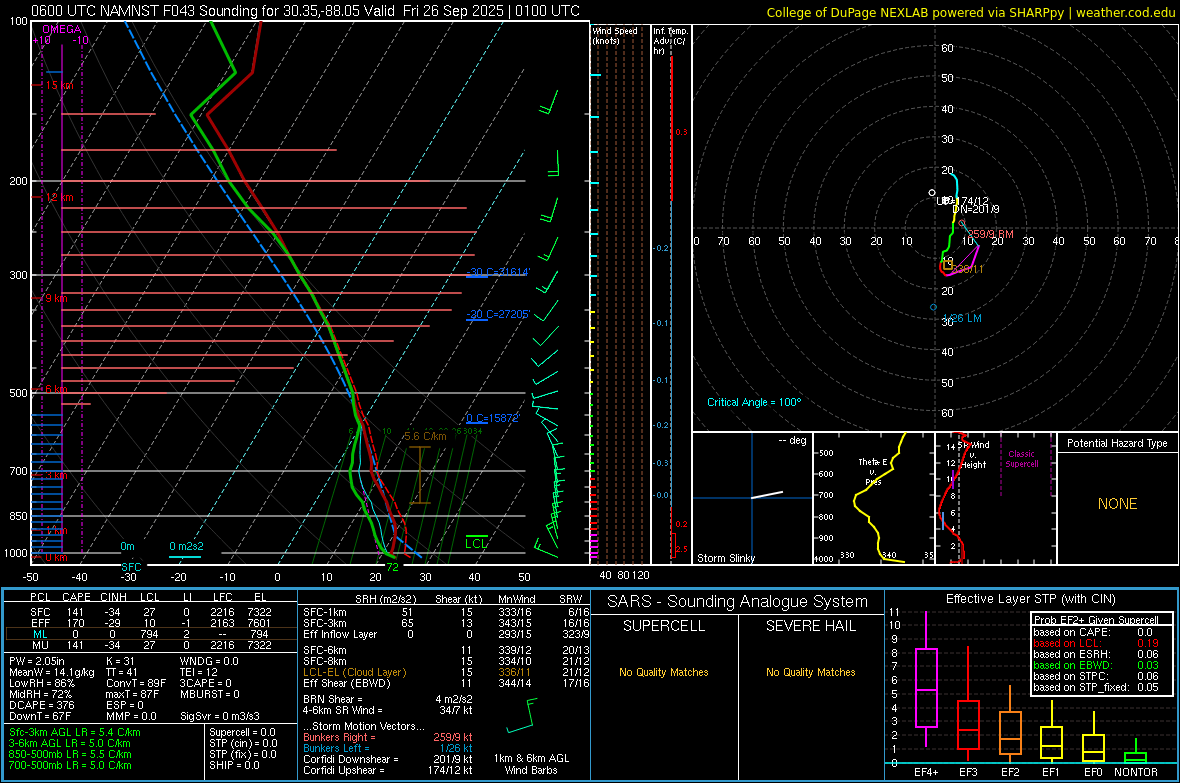Viewport: 1180px width, 783px height.
Task: Click the Eff Inflow Layer row
Action: [446, 634]
